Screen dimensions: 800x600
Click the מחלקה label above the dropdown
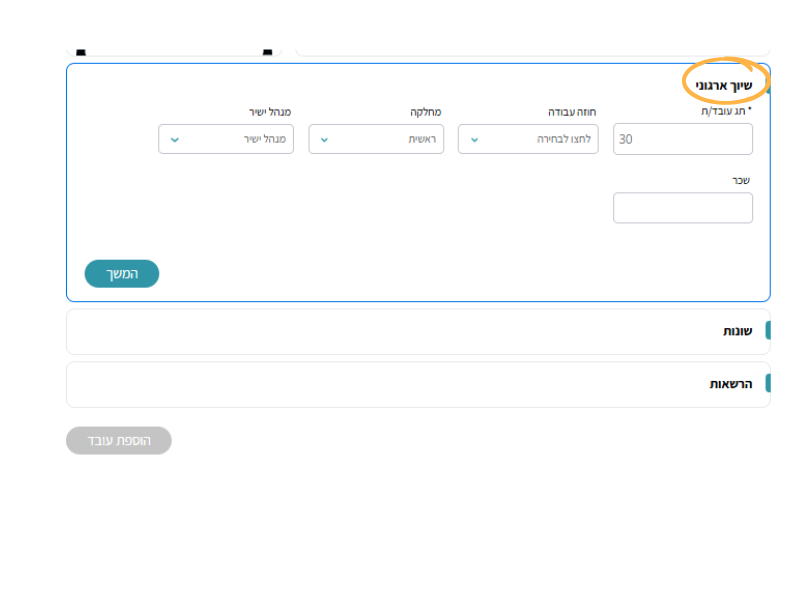[x=426, y=112]
